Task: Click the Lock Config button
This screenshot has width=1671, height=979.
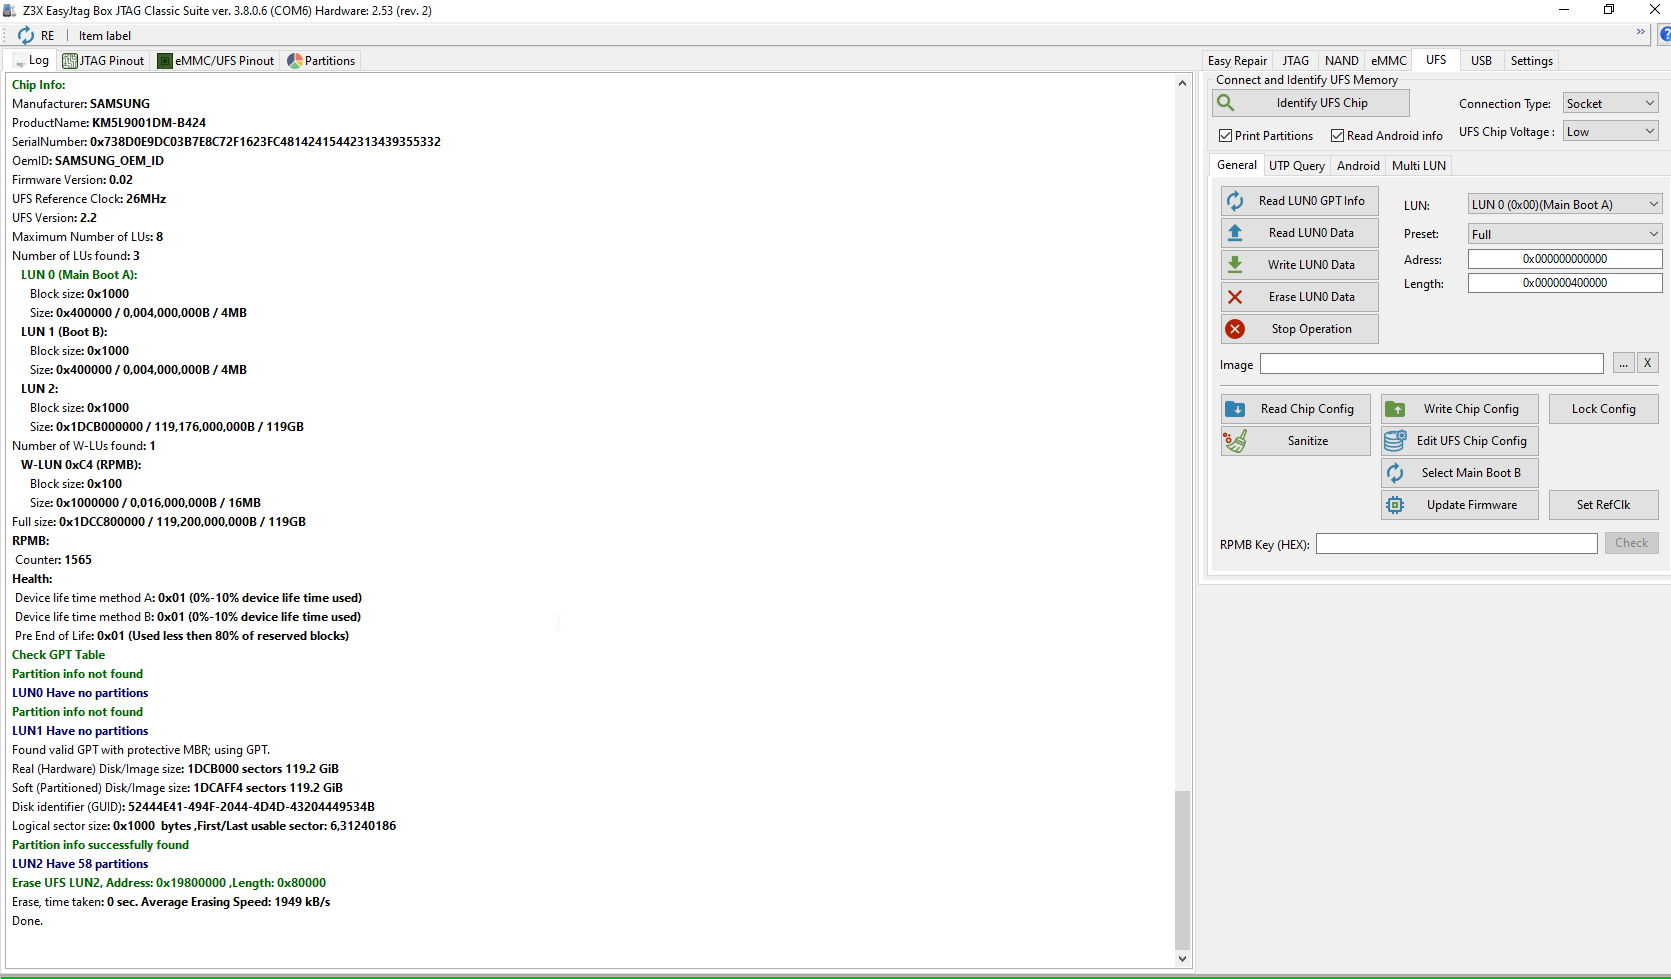Action: (x=1604, y=409)
